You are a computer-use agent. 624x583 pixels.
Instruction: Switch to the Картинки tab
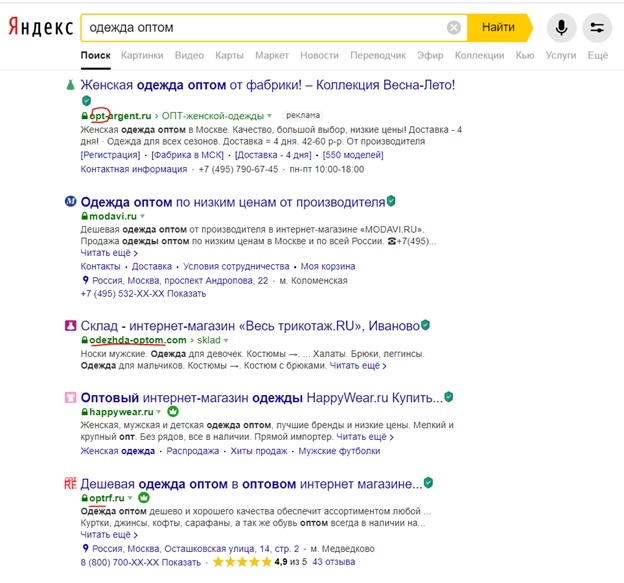click(x=142, y=55)
